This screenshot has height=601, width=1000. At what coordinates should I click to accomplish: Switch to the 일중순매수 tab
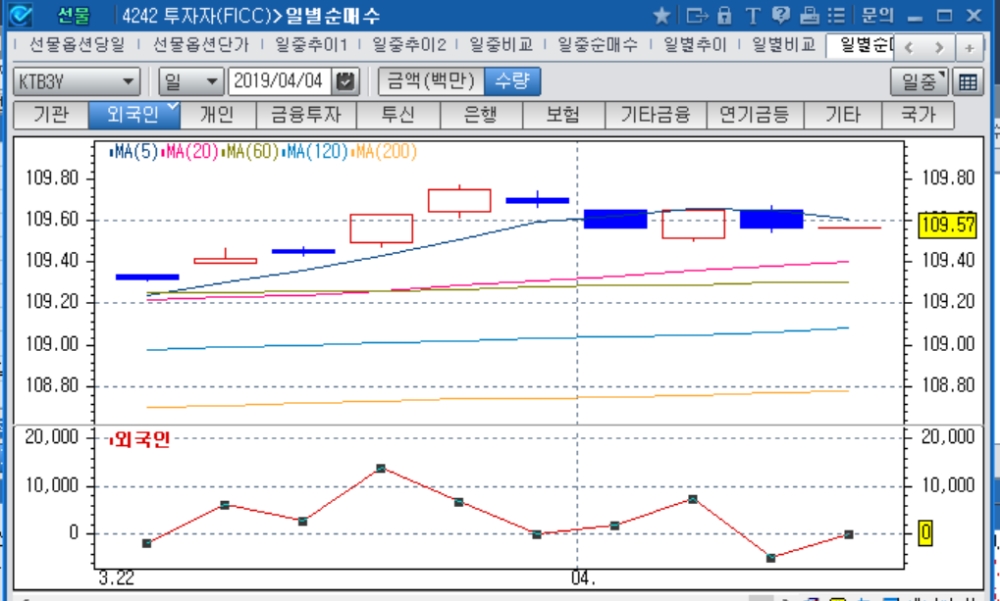click(597, 45)
